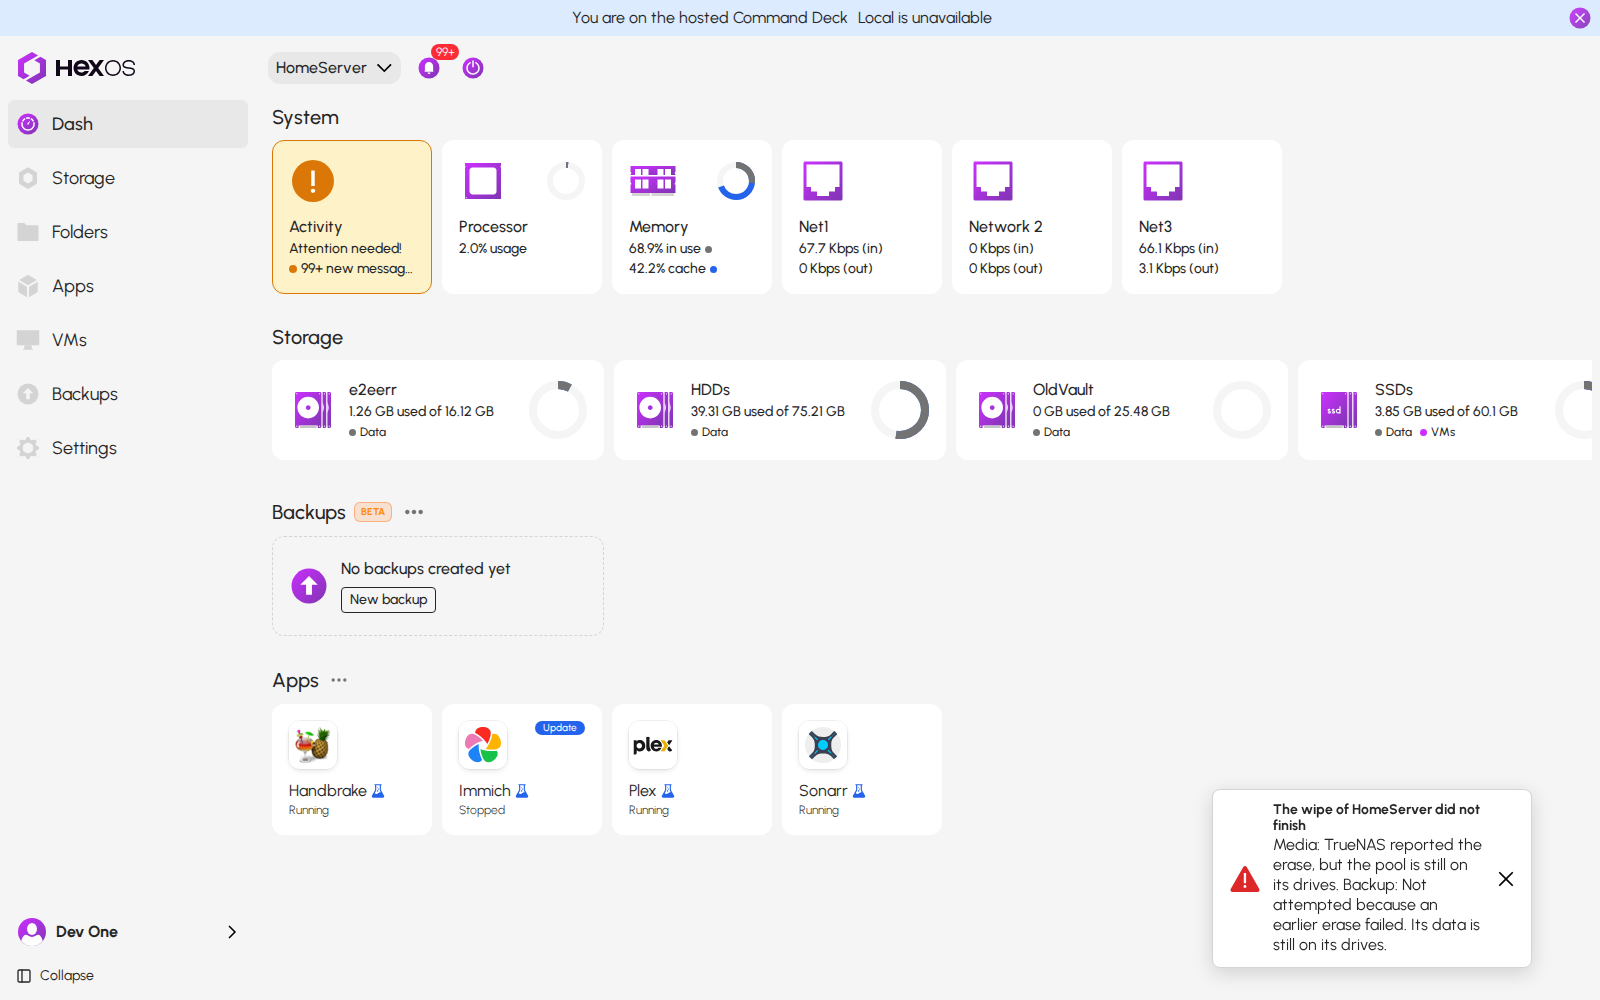Image resolution: width=1600 pixels, height=1000 pixels.
Task: Click the power button icon
Action: 473,68
